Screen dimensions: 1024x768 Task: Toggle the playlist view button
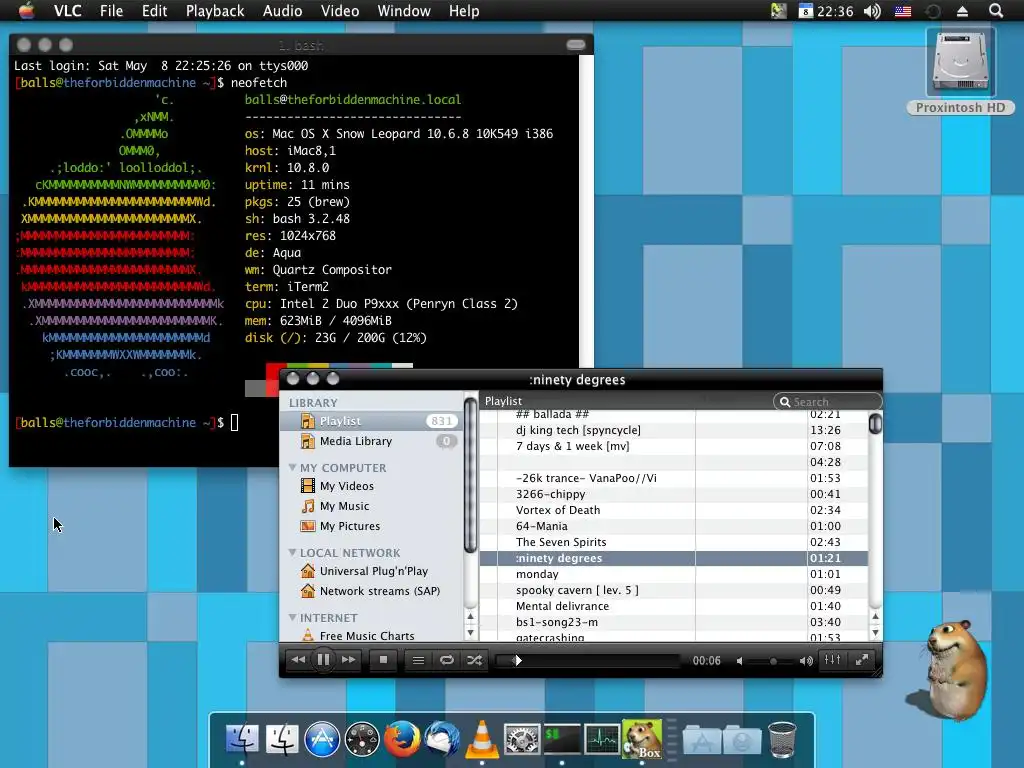[419, 660]
